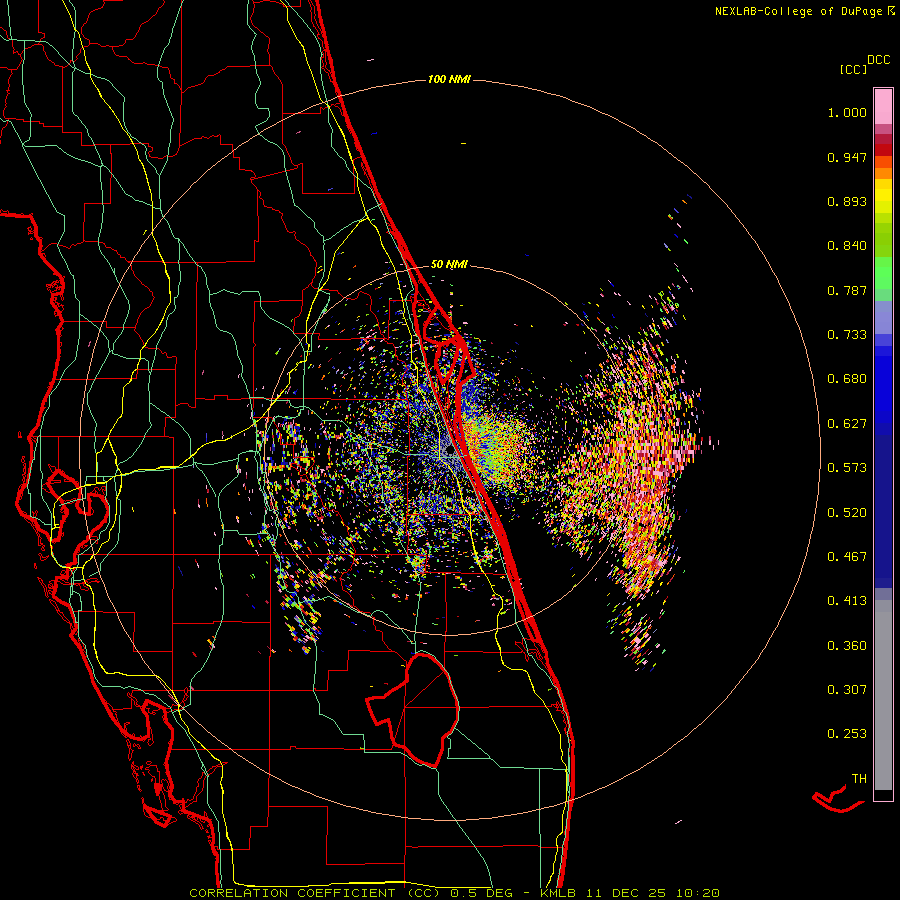Click the 0.413 scale value
Image resolution: width=900 pixels, height=900 pixels.
tap(847, 601)
